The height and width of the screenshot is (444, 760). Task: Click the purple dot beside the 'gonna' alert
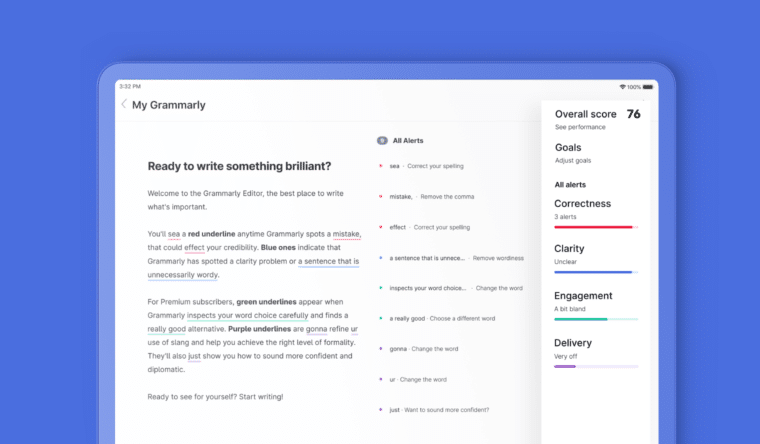(x=381, y=349)
